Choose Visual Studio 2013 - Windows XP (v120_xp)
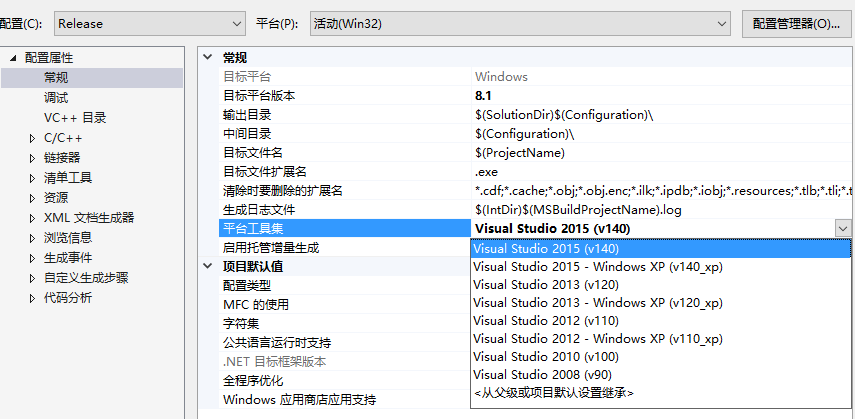Viewport: 855px width, 419px height. pyautogui.click(x=660, y=303)
